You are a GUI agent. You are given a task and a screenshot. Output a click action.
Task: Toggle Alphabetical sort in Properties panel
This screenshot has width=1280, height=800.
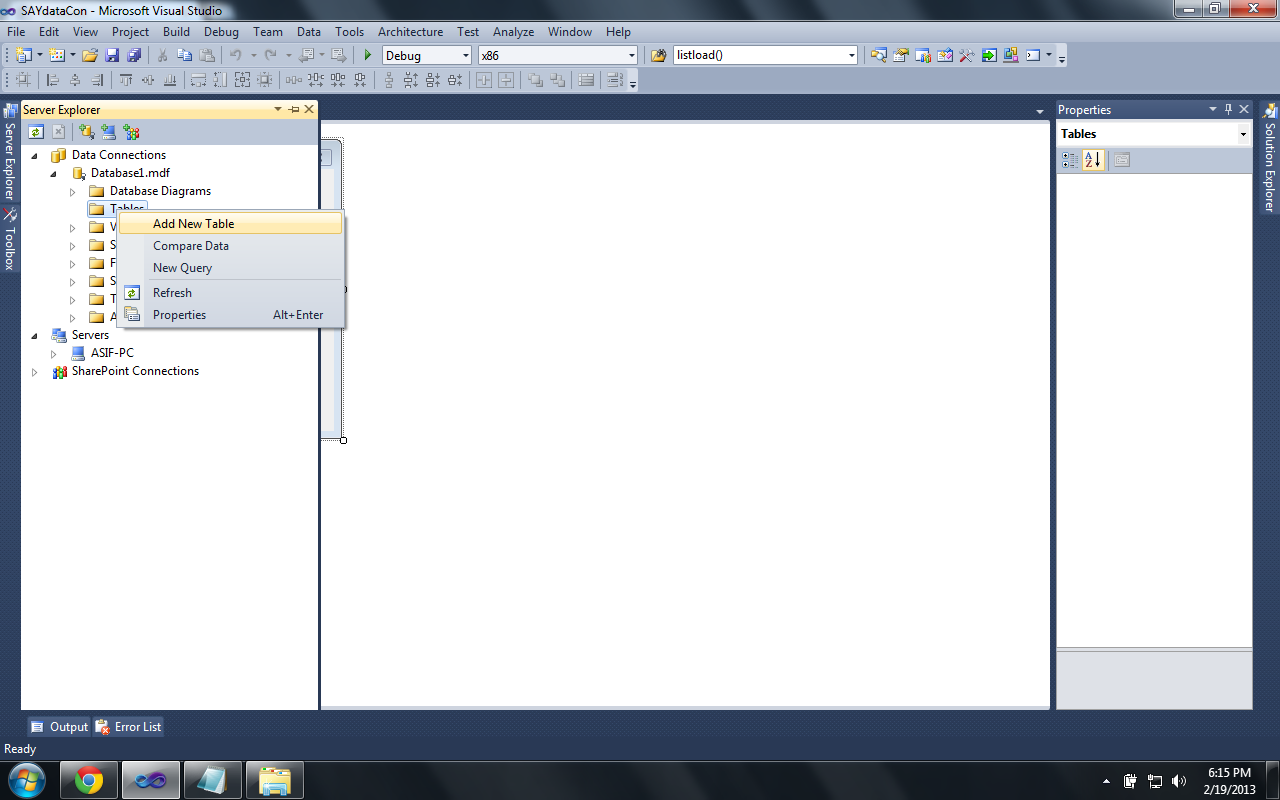(1093, 160)
